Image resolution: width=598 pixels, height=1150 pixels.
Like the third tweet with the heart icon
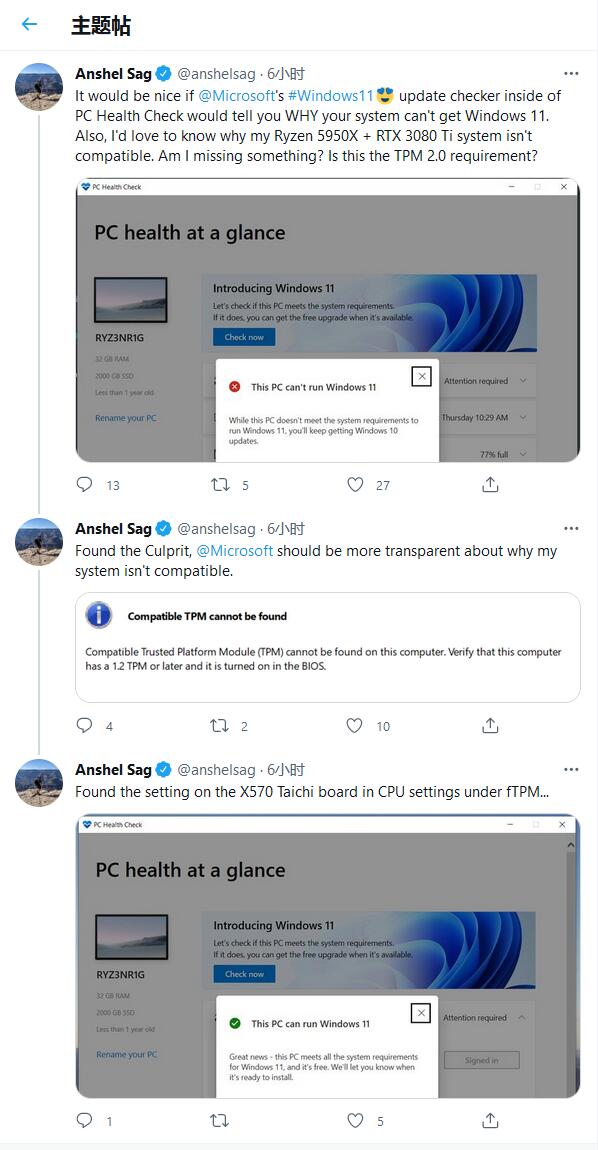[354, 1122]
